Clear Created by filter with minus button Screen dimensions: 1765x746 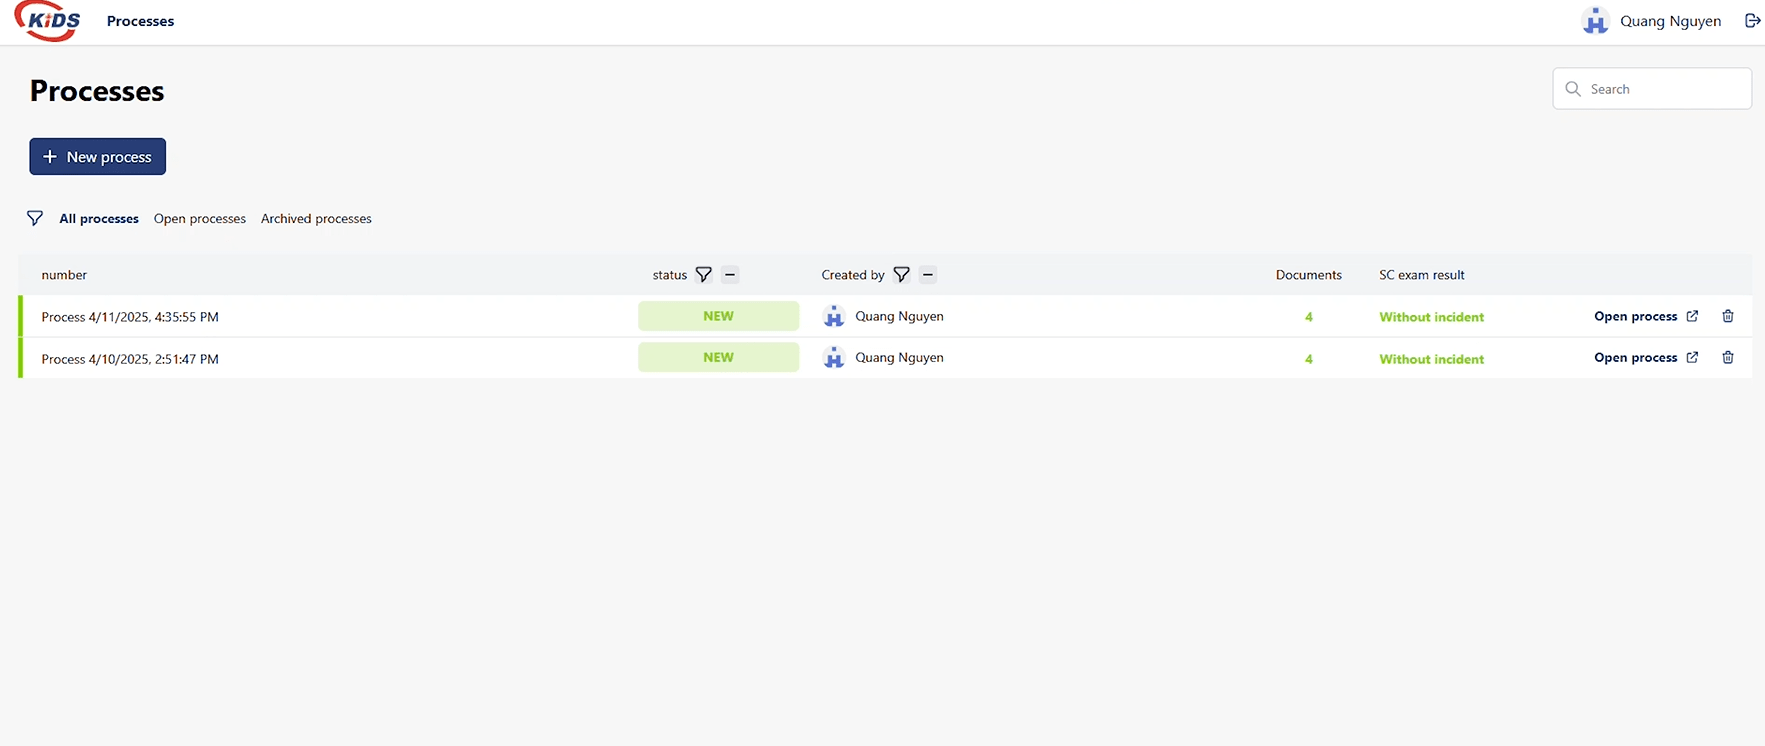[928, 275]
